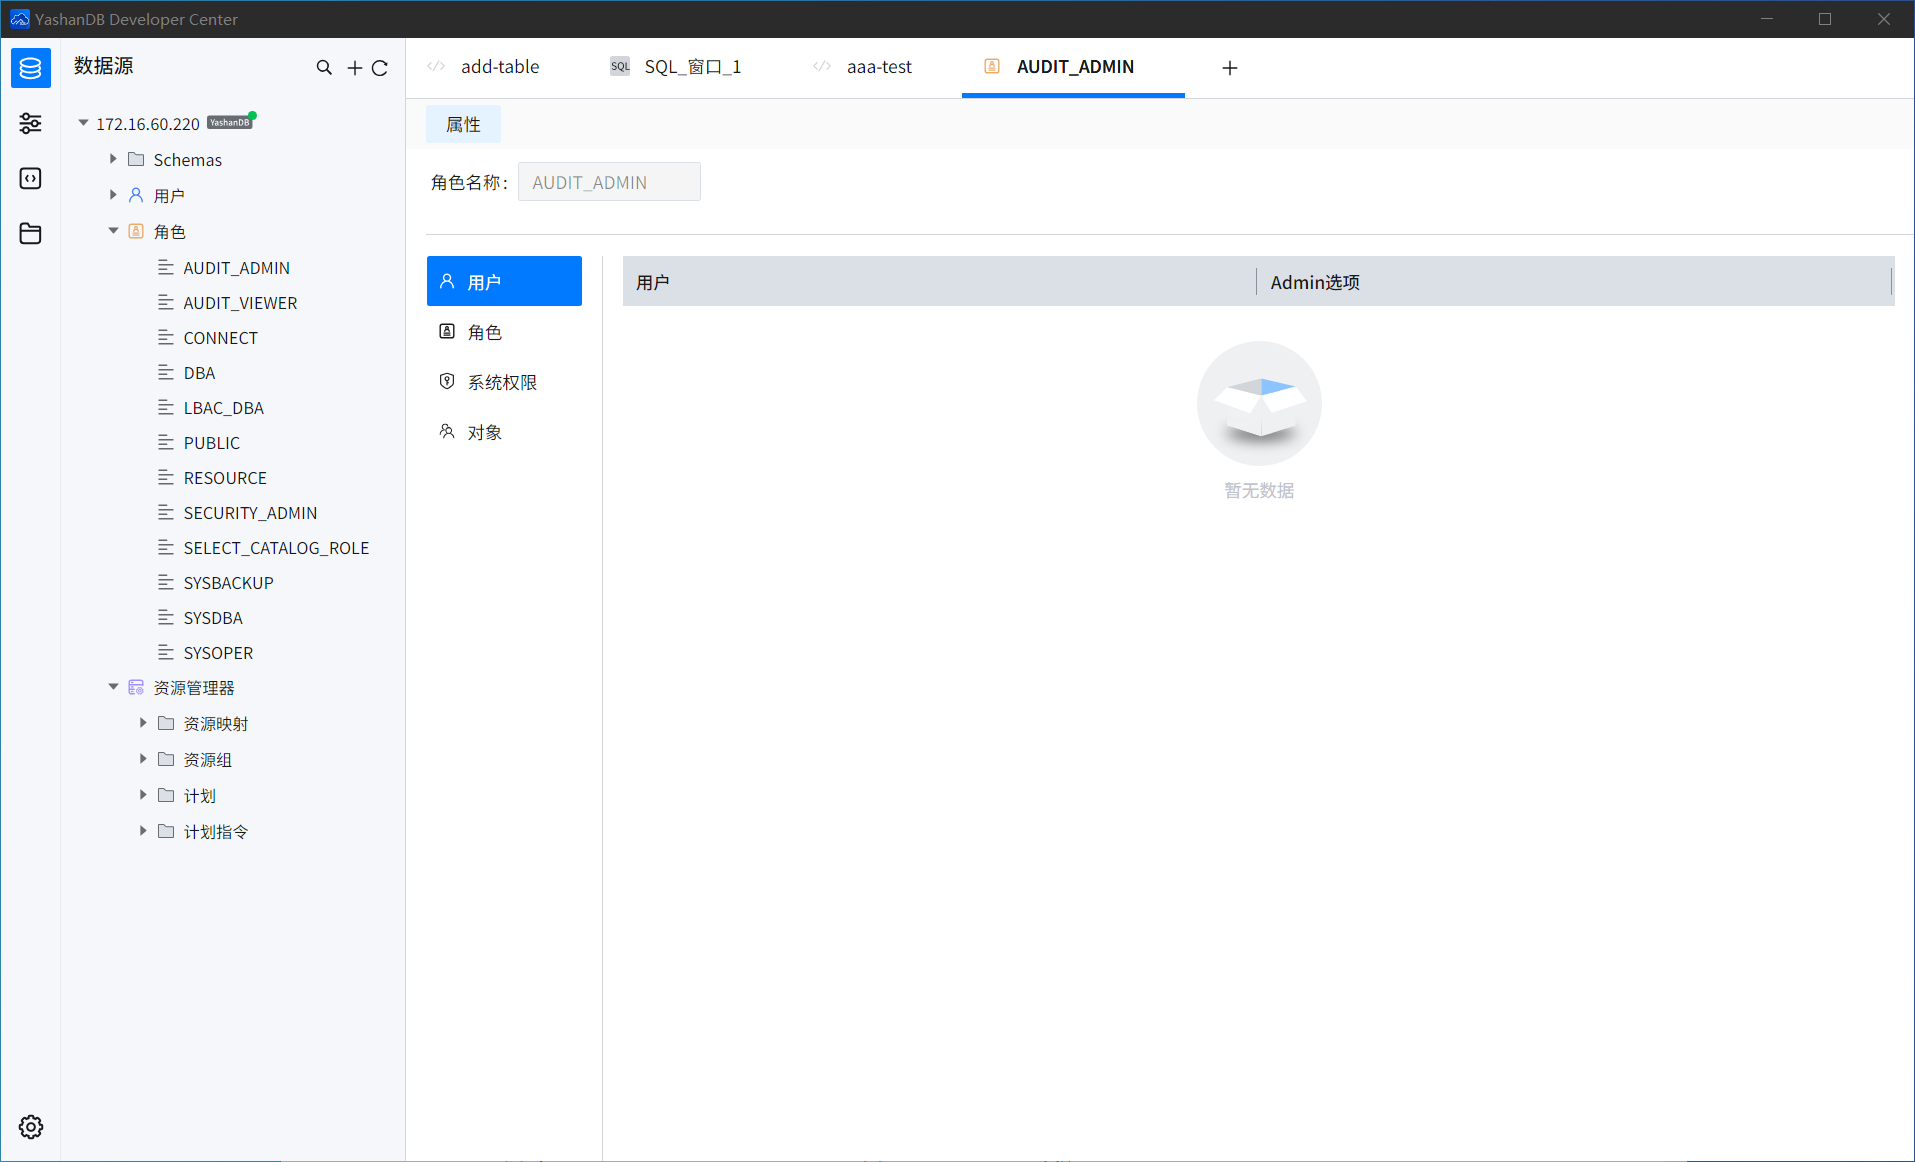The width and height of the screenshot is (1915, 1162).
Task: Collapse the 资源管理器 tree node
Action: coord(113,687)
